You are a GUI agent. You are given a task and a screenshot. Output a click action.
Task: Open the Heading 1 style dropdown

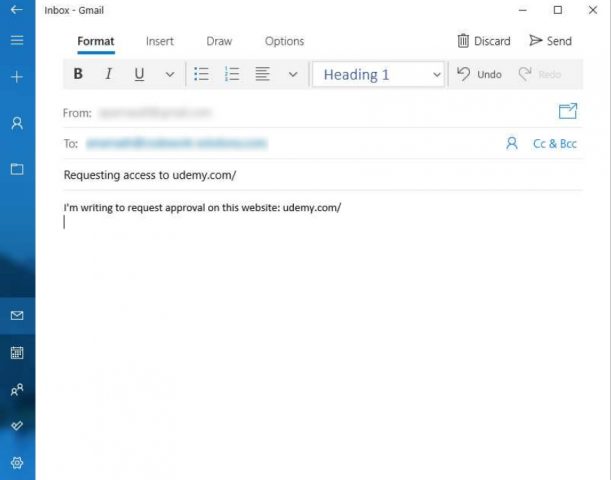point(379,74)
